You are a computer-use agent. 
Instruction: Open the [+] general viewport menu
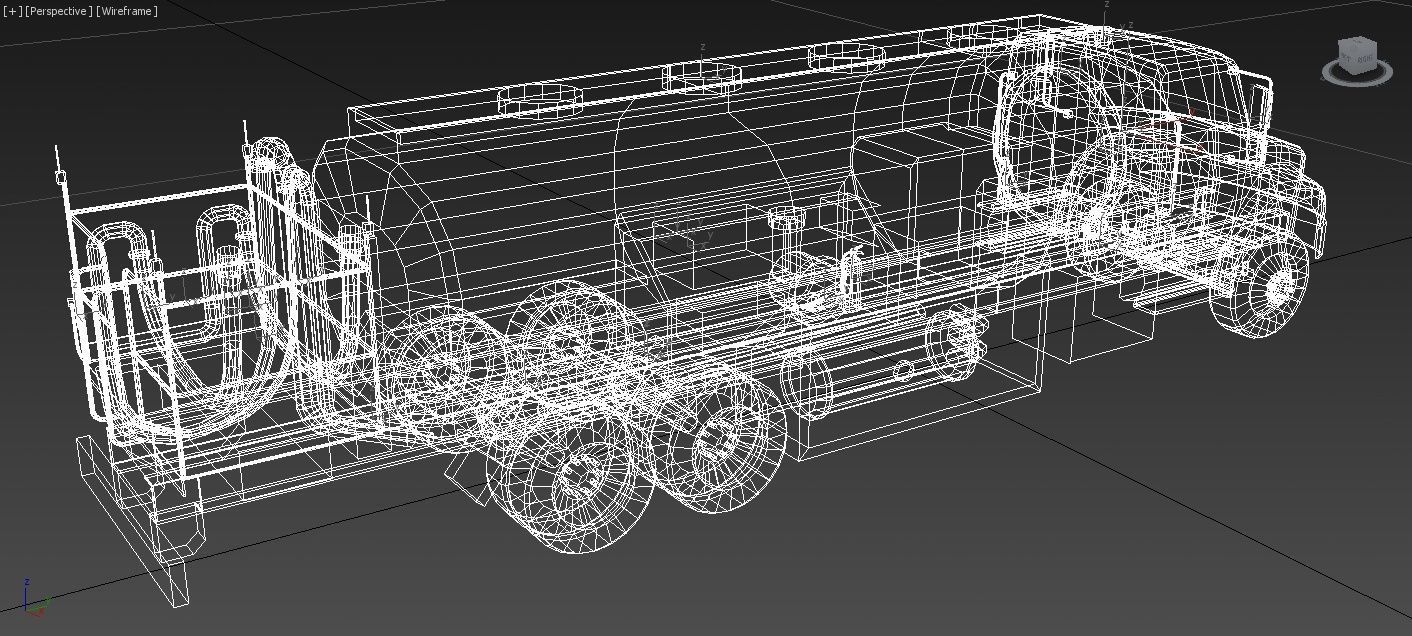tap(12, 11)
